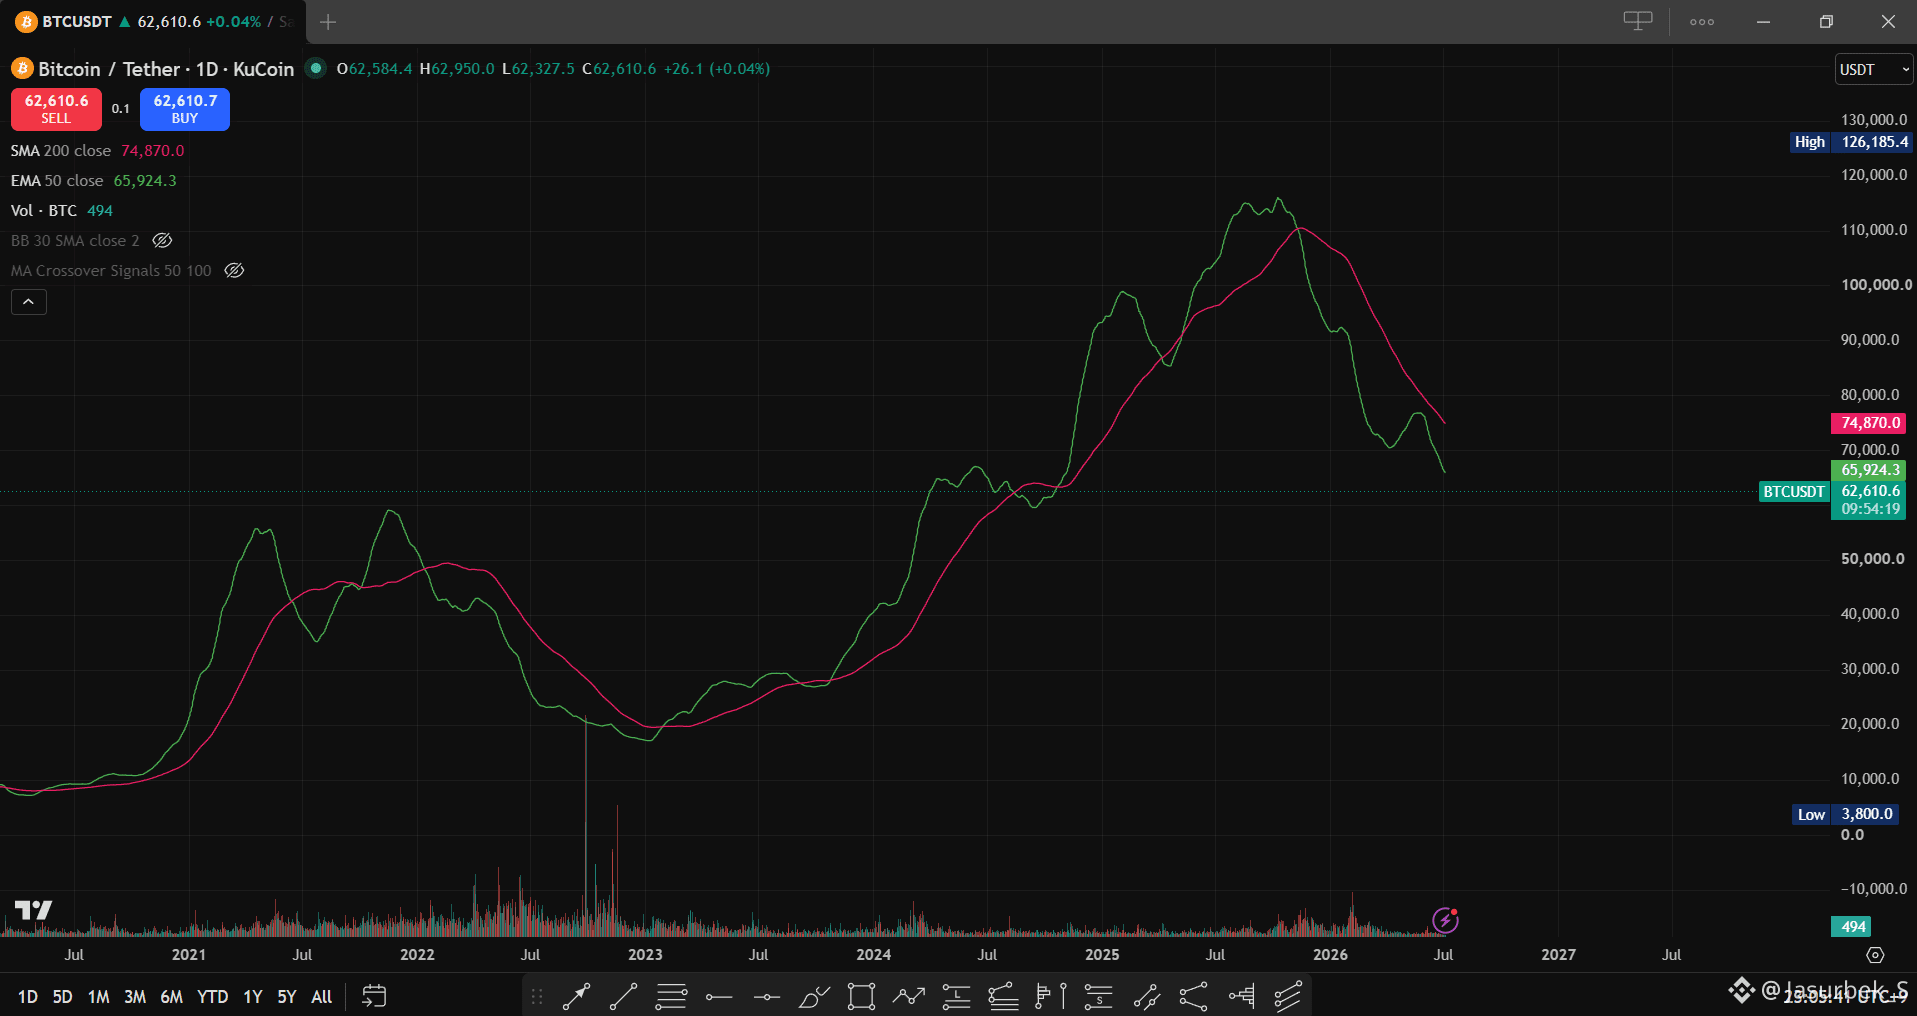This screenshot has height=1016, width=1917.
Task: Select the diagonal multi-line channel tool
Action: click(x=1288, y=996)
